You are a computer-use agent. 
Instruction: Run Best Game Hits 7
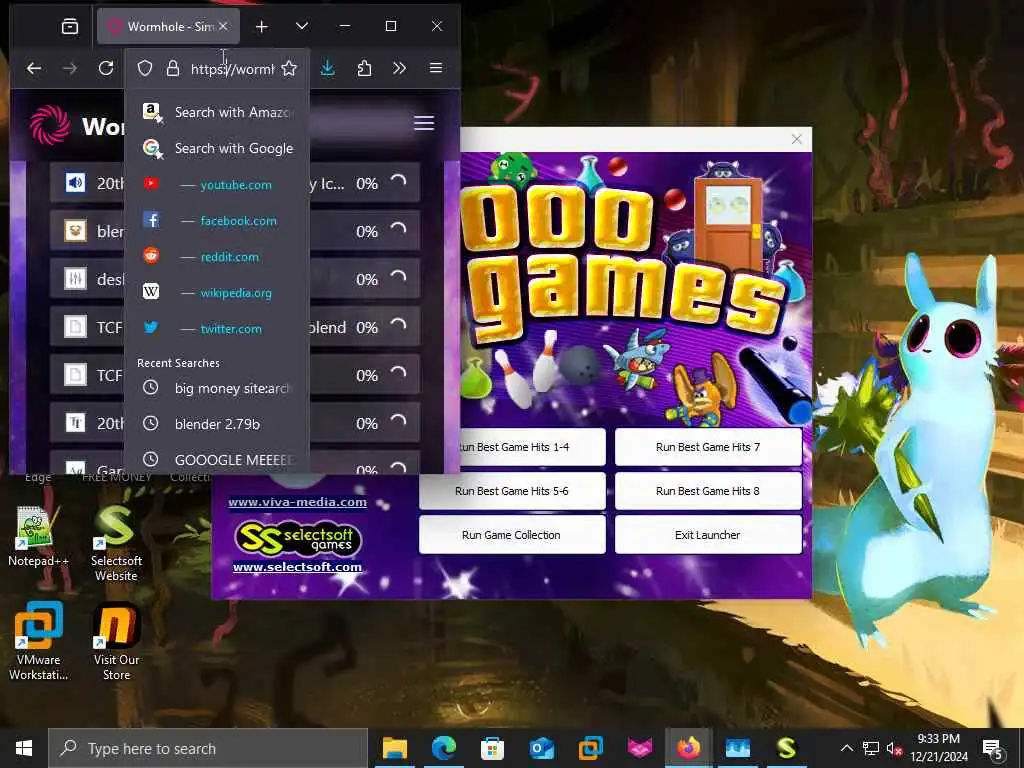pos(708,447)
